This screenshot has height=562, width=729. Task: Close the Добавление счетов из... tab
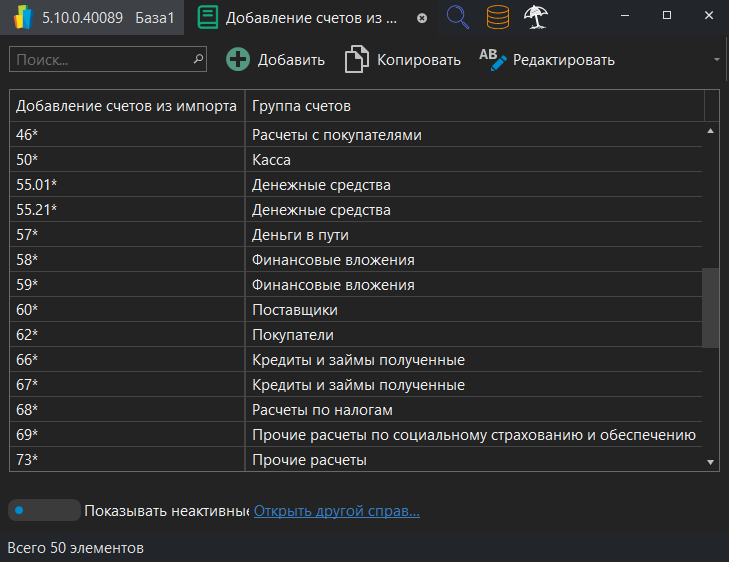pos(422,18)
